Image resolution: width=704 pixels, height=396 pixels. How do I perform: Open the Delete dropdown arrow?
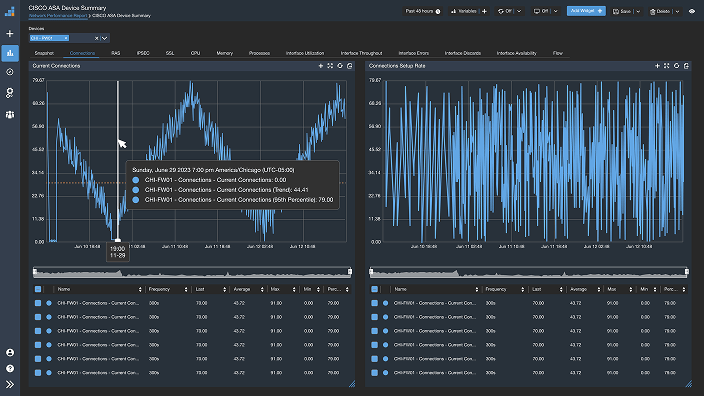tap(678, 12)
